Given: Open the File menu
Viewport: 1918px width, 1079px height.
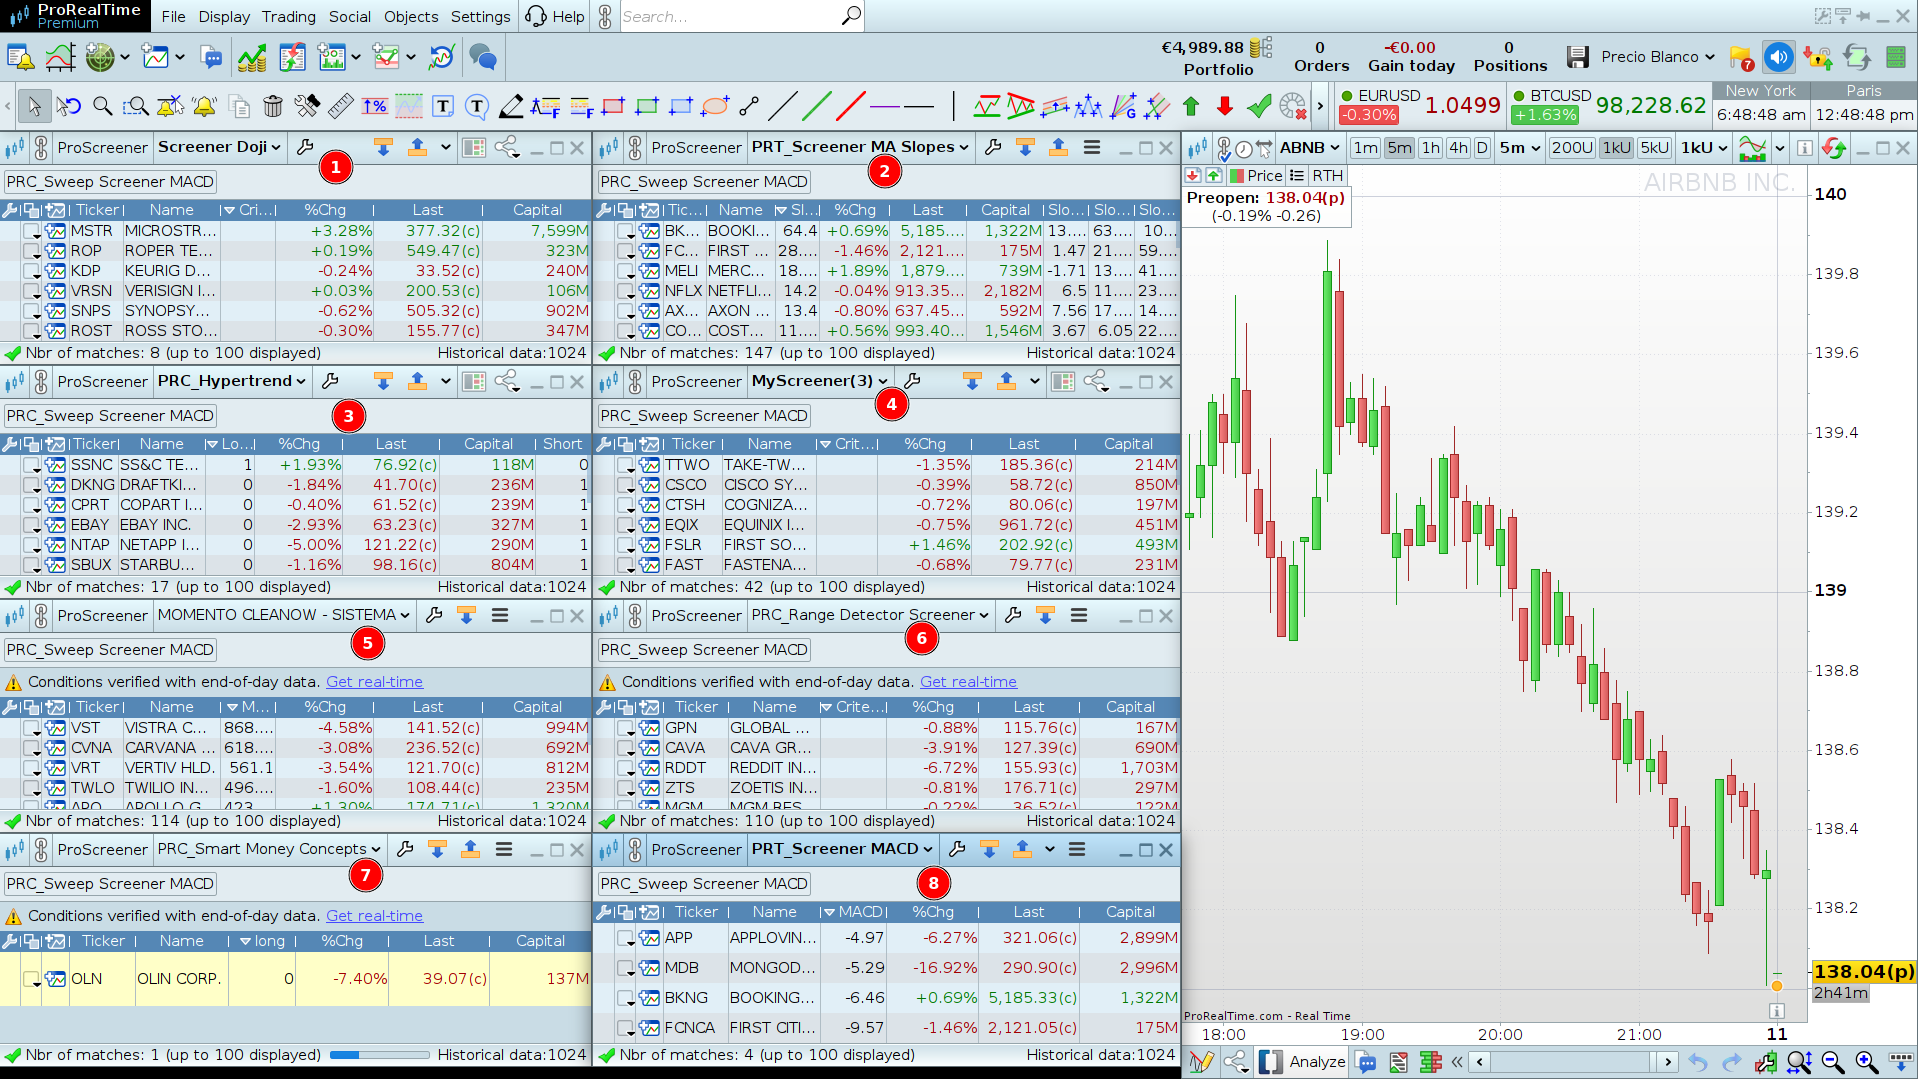Looking at the screenshot, I should [173, 17].
